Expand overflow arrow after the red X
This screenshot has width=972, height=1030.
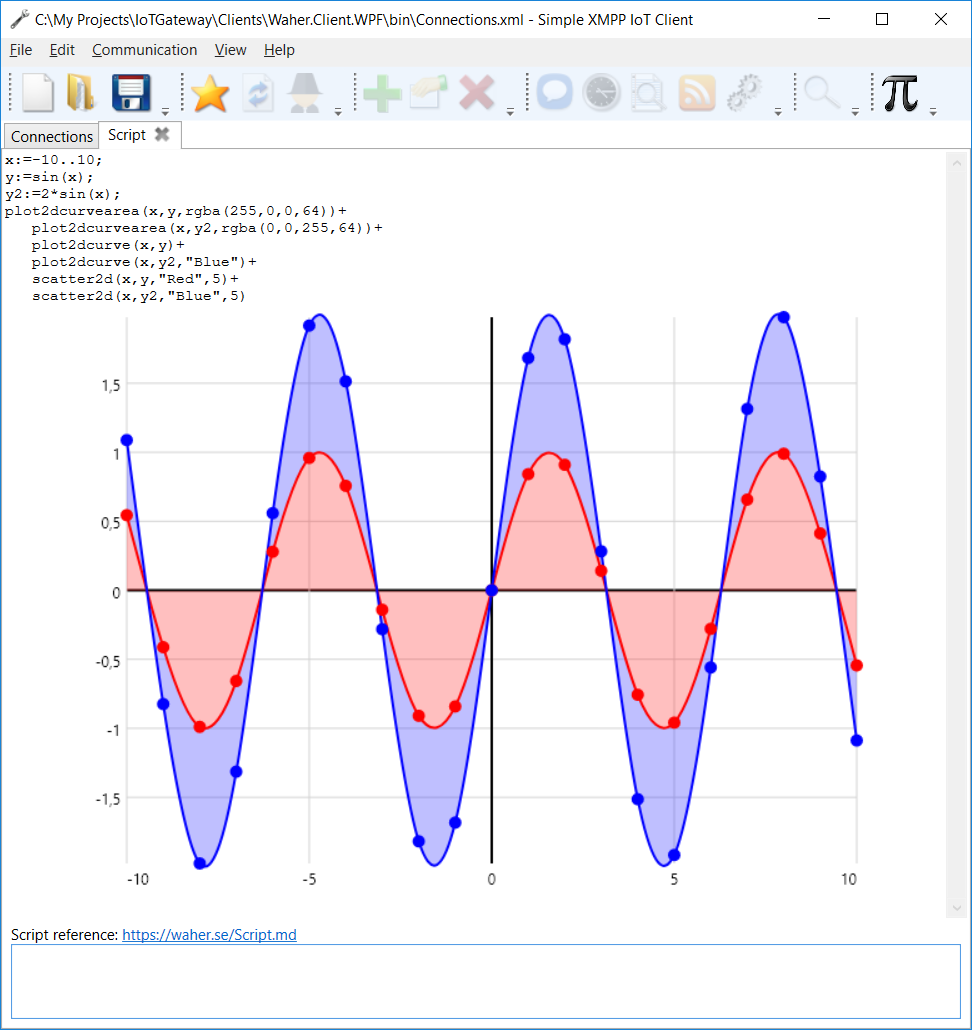[x=510, y=111]
